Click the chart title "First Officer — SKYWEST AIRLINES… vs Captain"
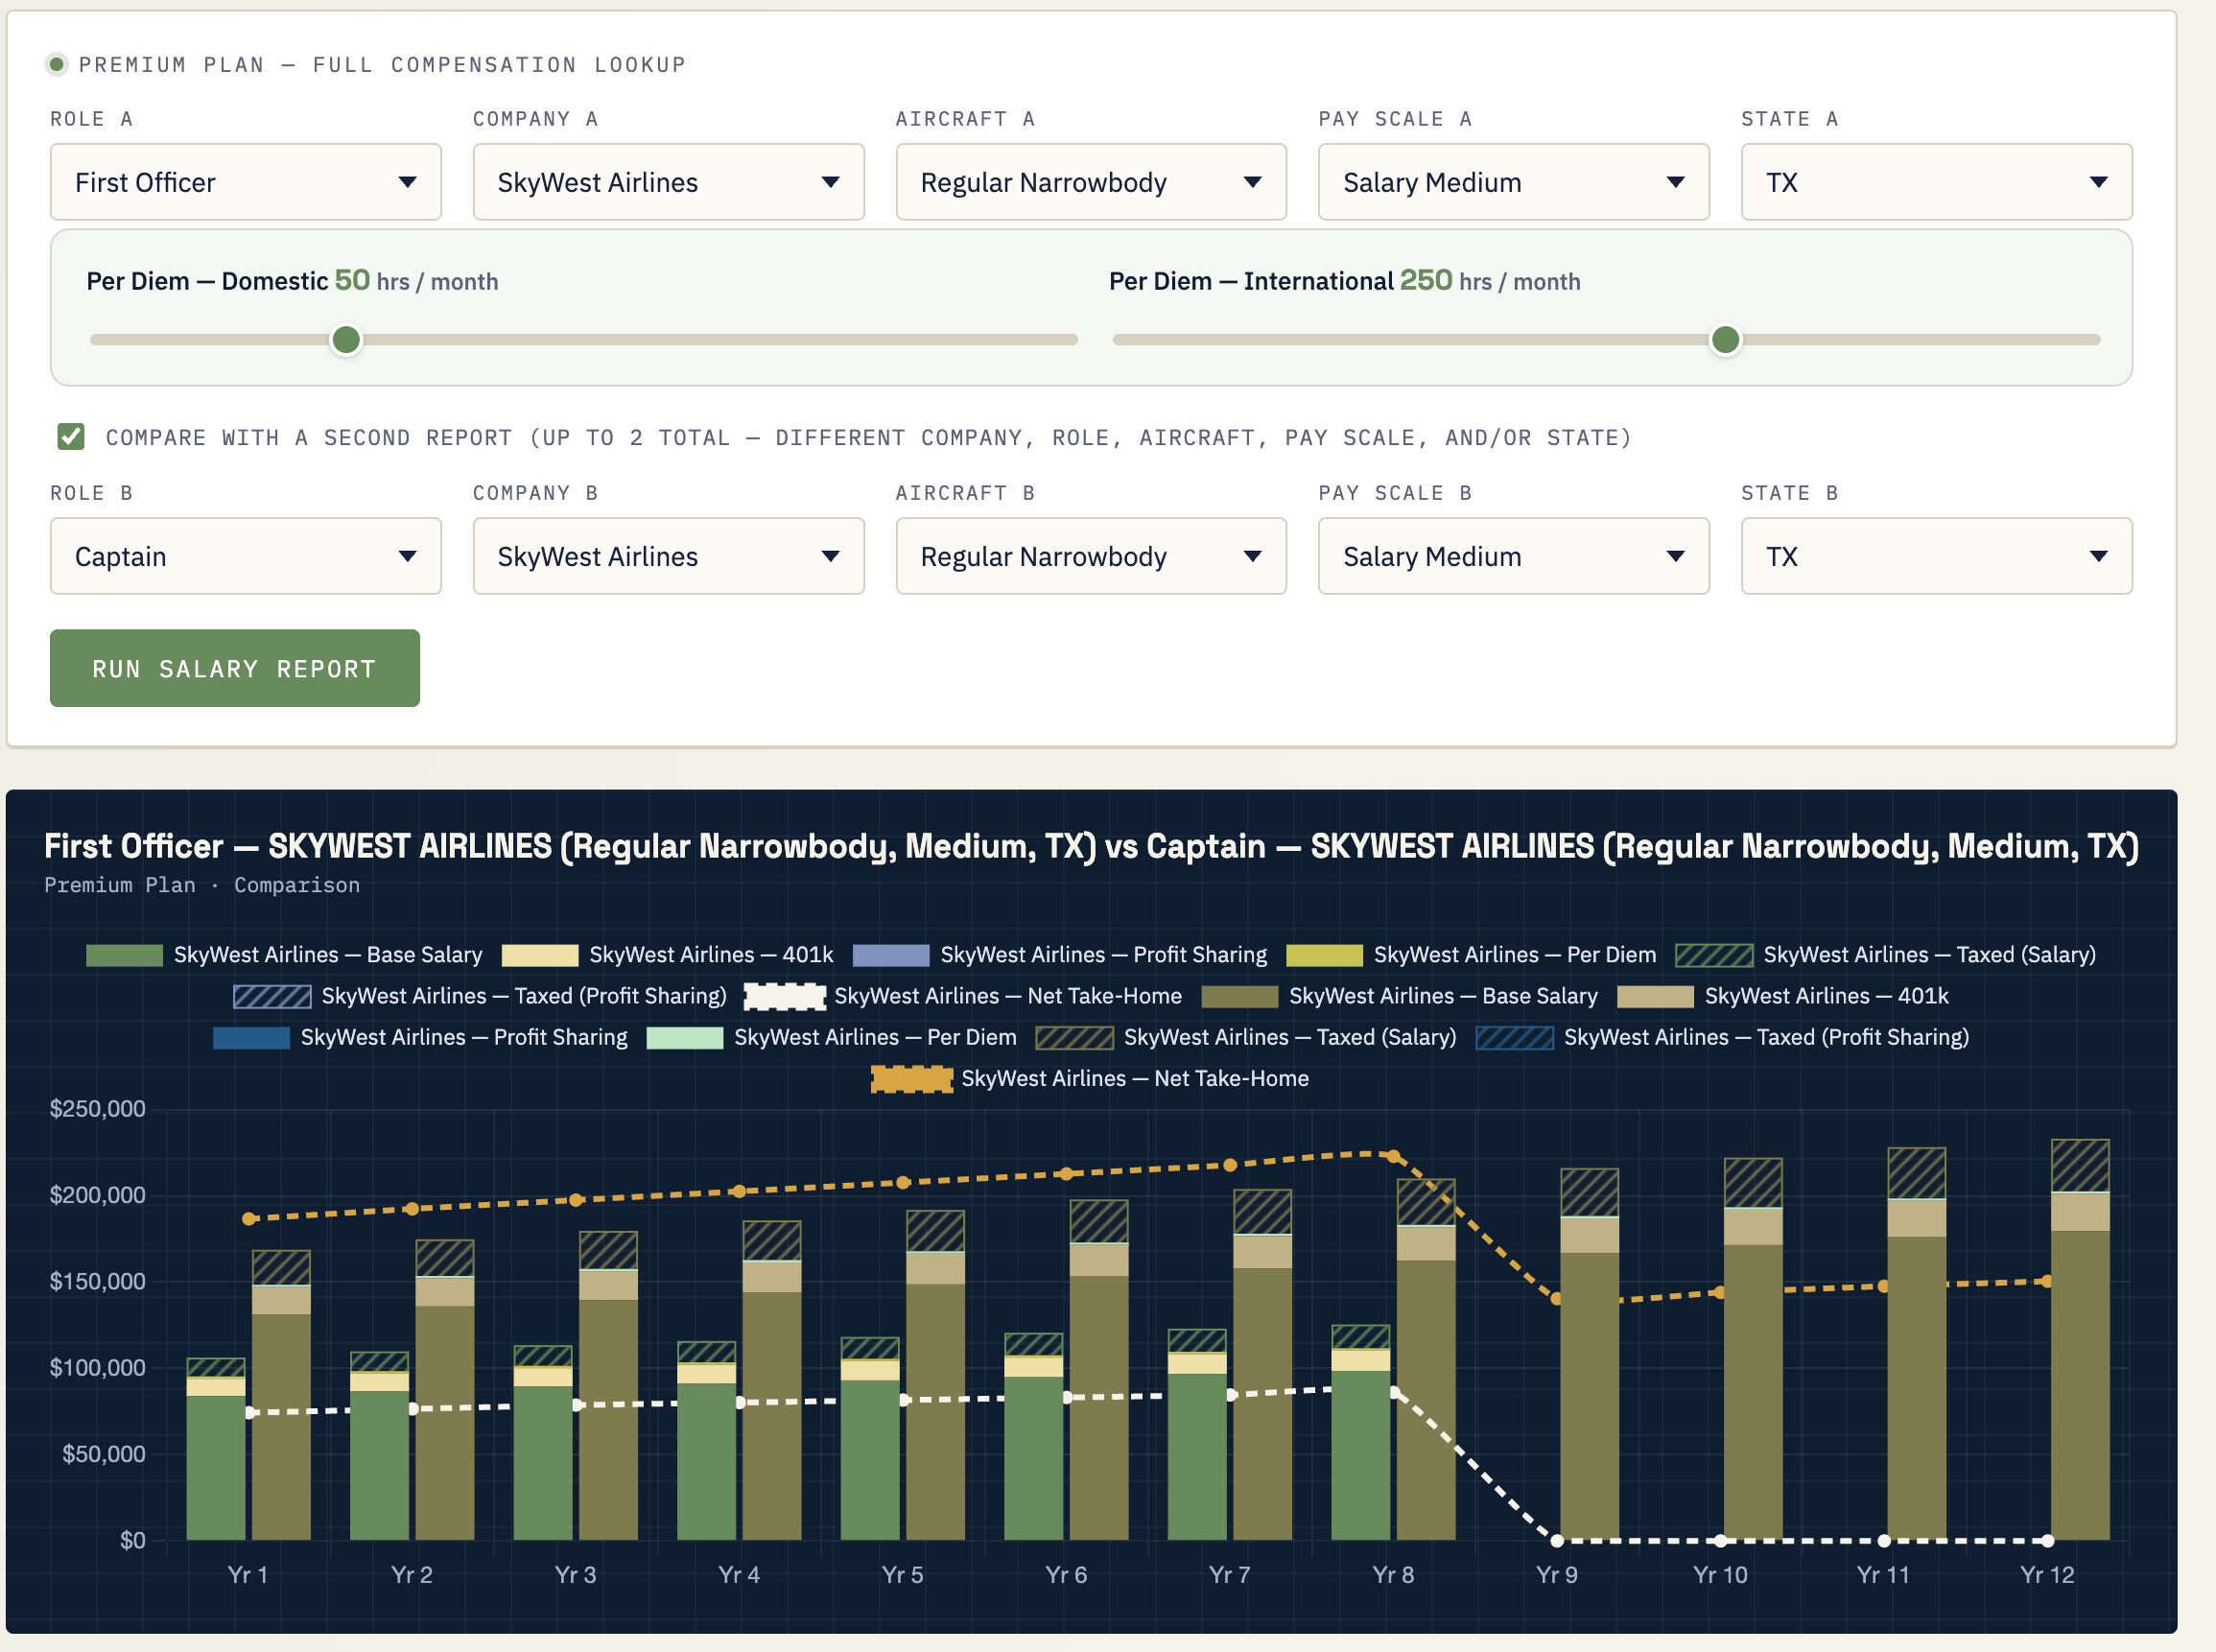 (1091, 846)
